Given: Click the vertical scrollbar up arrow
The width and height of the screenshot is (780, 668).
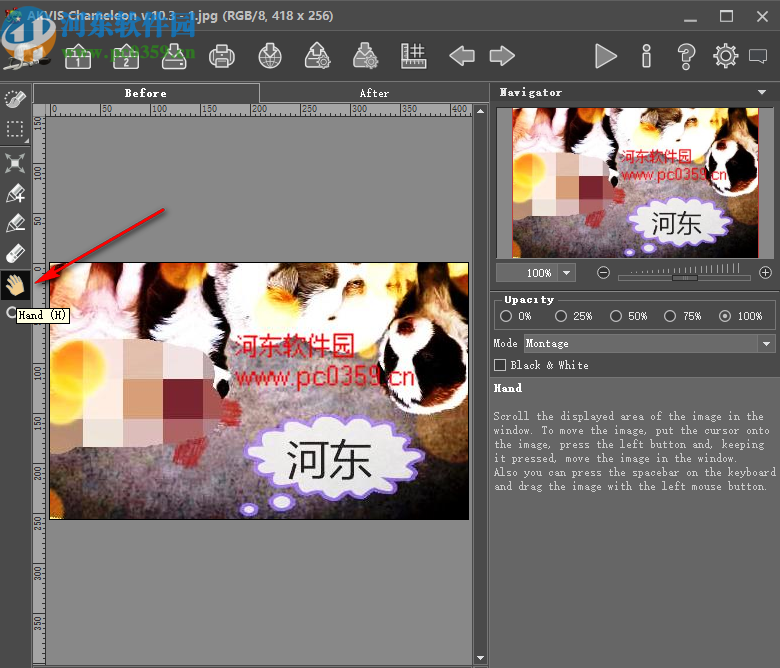Looking at the screenshot, I should tap(480, 111).
